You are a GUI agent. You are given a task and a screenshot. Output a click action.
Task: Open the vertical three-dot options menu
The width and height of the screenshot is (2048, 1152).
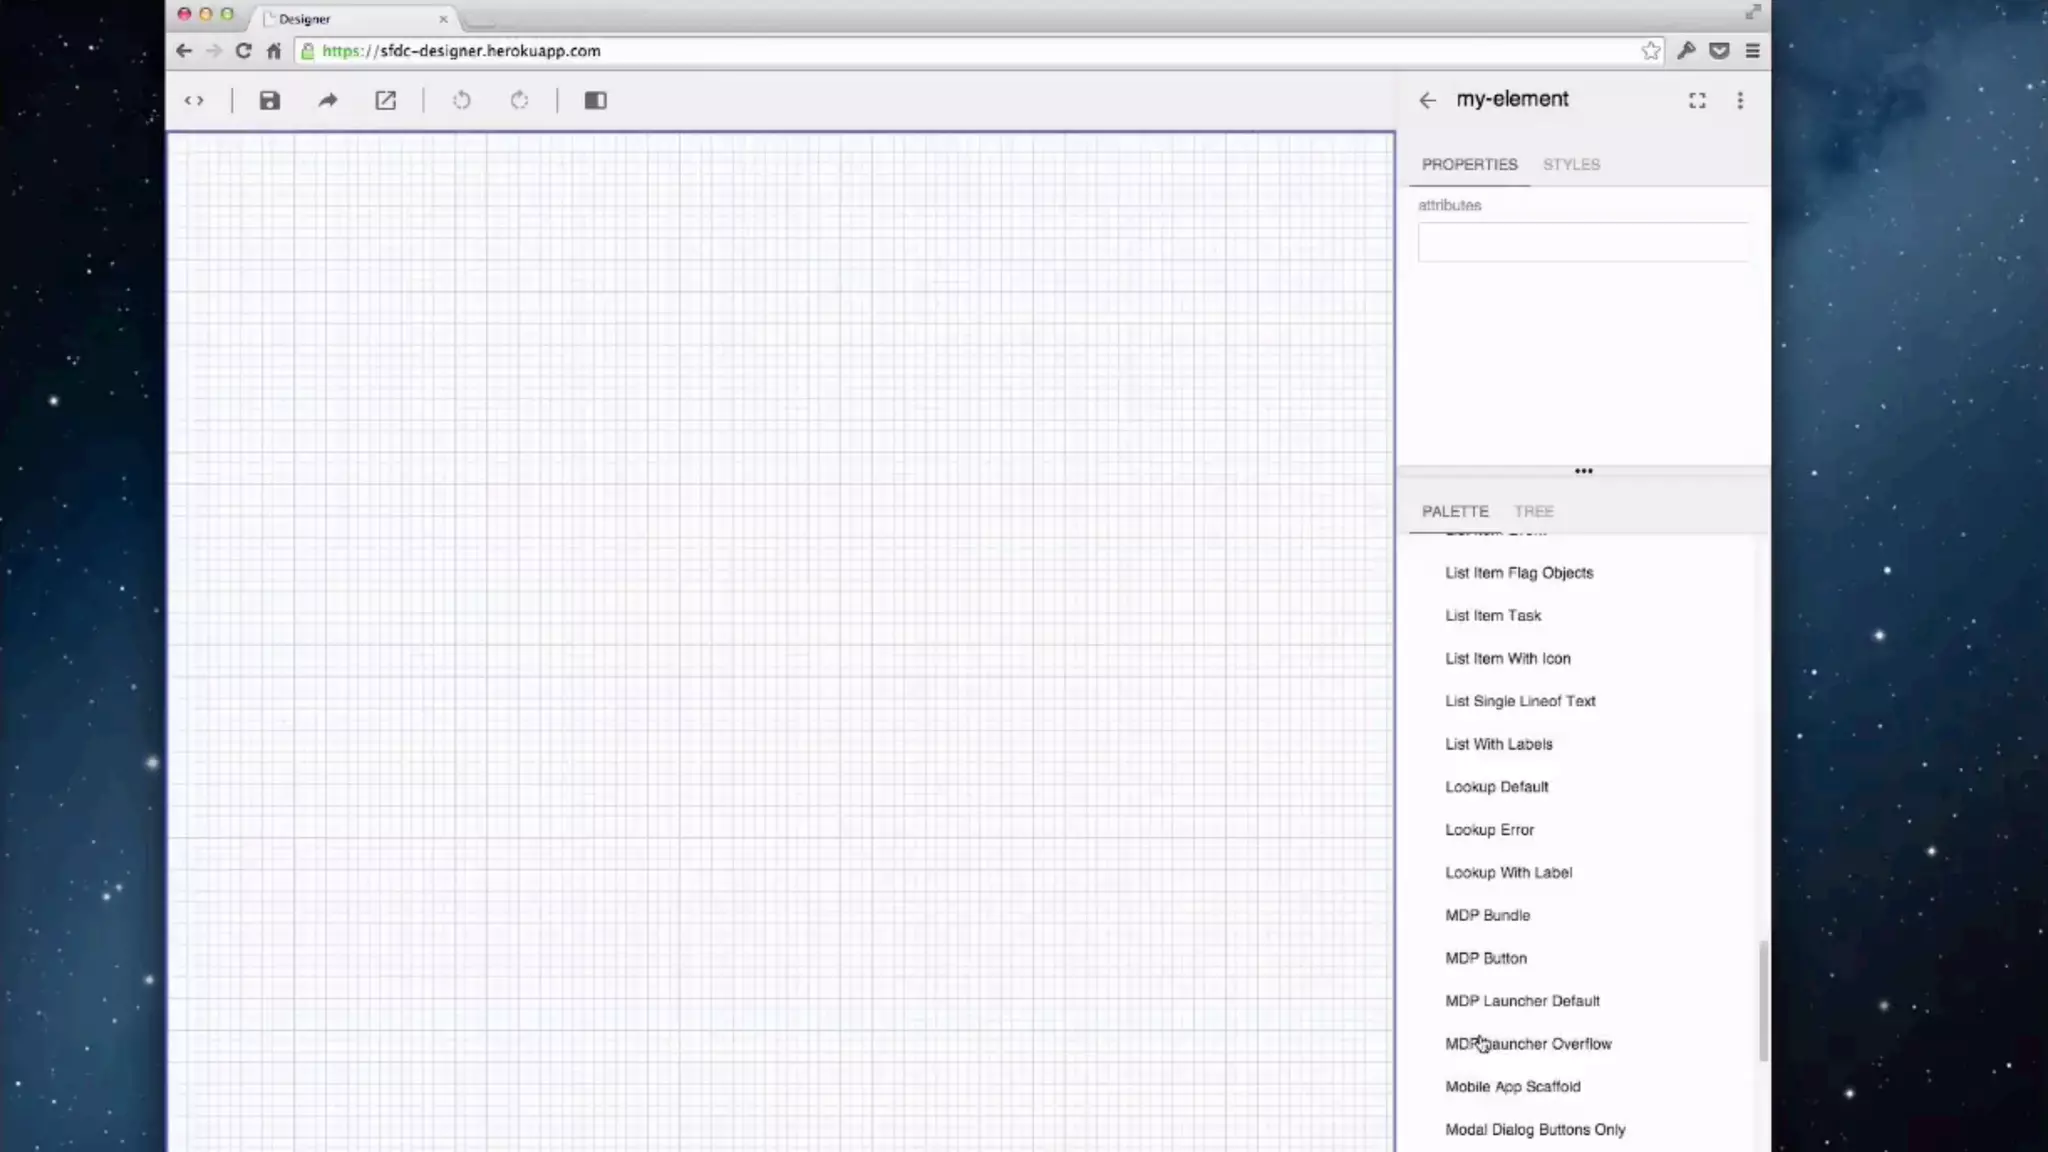[x=1740, y=100]
